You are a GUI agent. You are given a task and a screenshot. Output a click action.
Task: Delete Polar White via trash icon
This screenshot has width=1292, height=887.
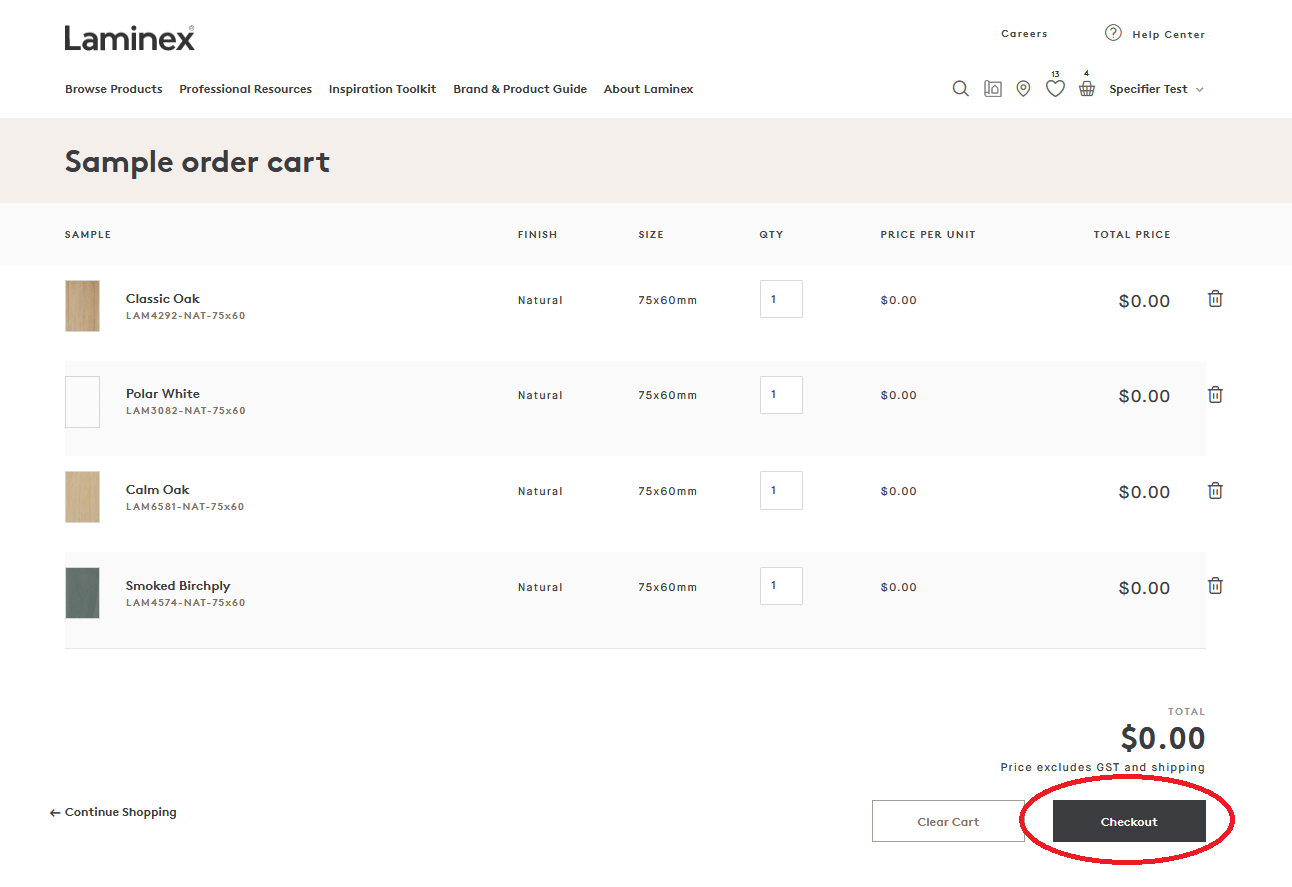[x=1215, y=394]
